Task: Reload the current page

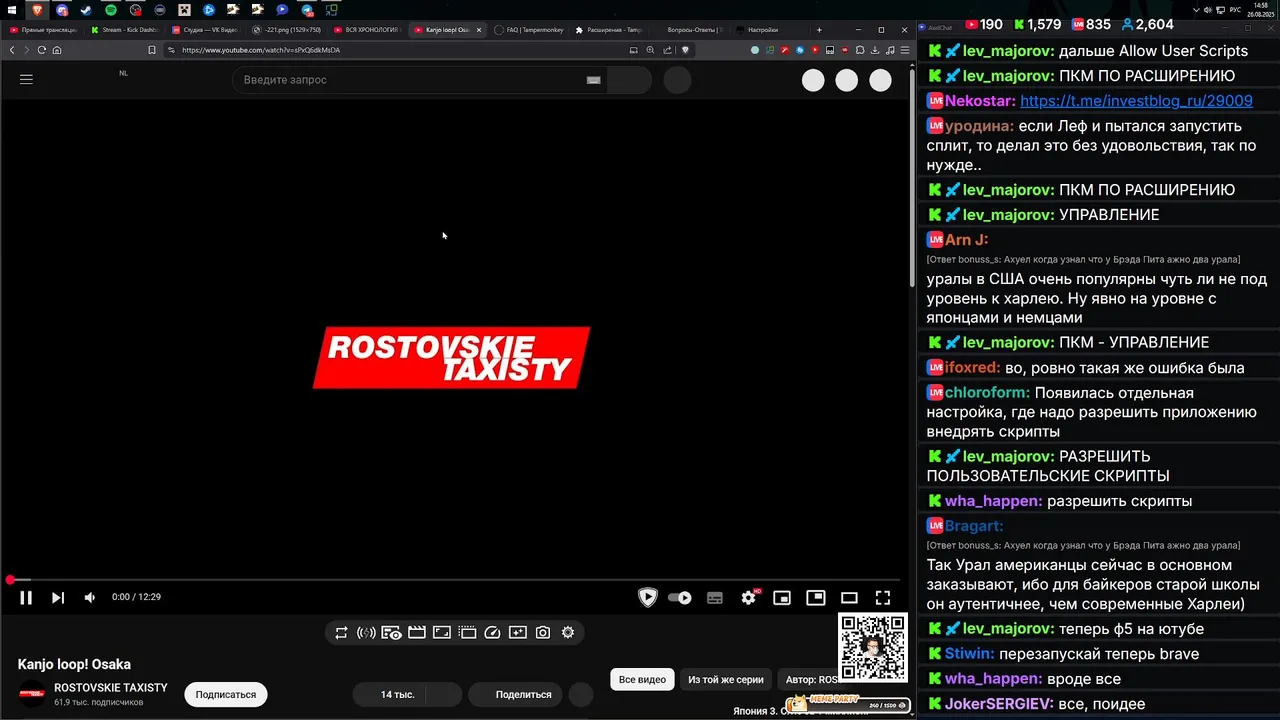Action: (x=42, y=50)
